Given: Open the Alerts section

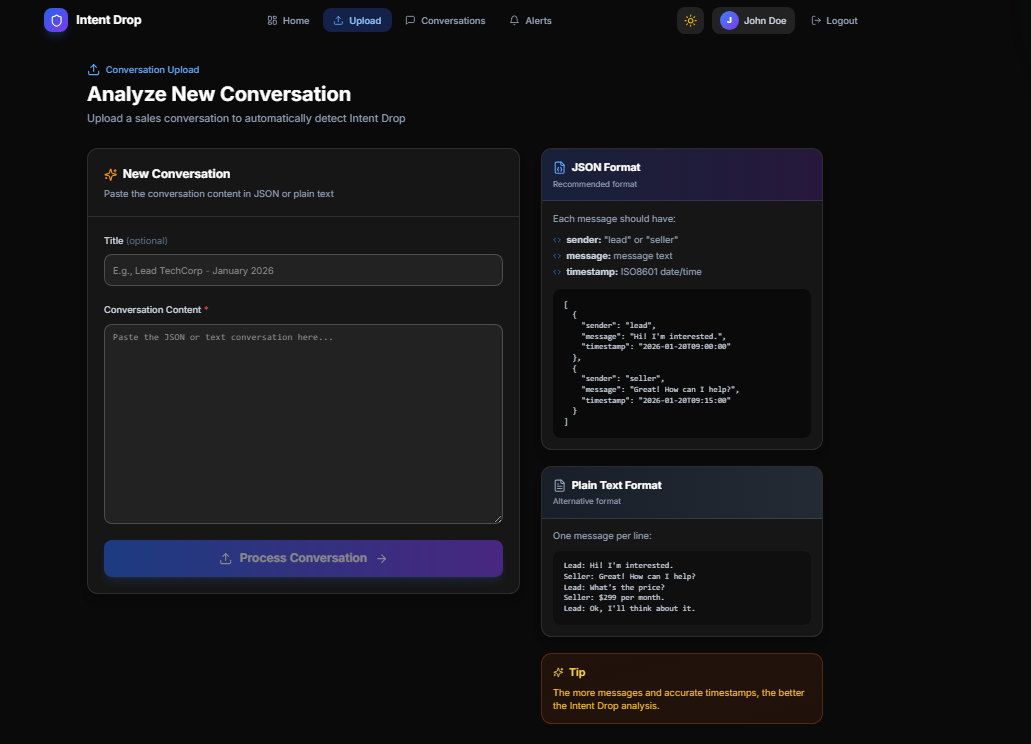Looking at the screenshot, I should 531,20.
